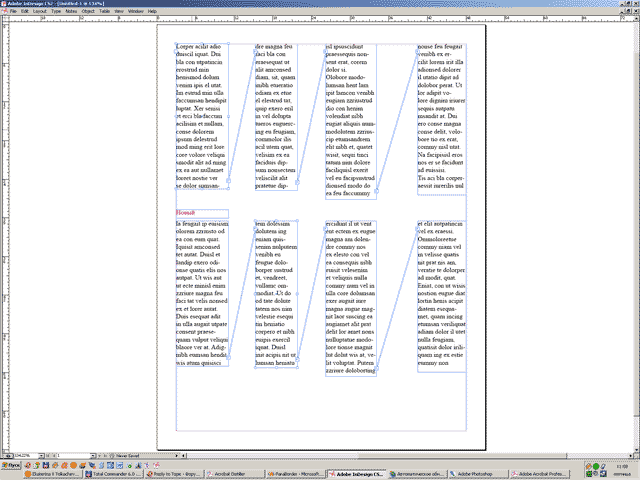The image size is (640, 480).
Task: Switch to Reply to Topic browser taskbar button
Action: pos(174,474)
